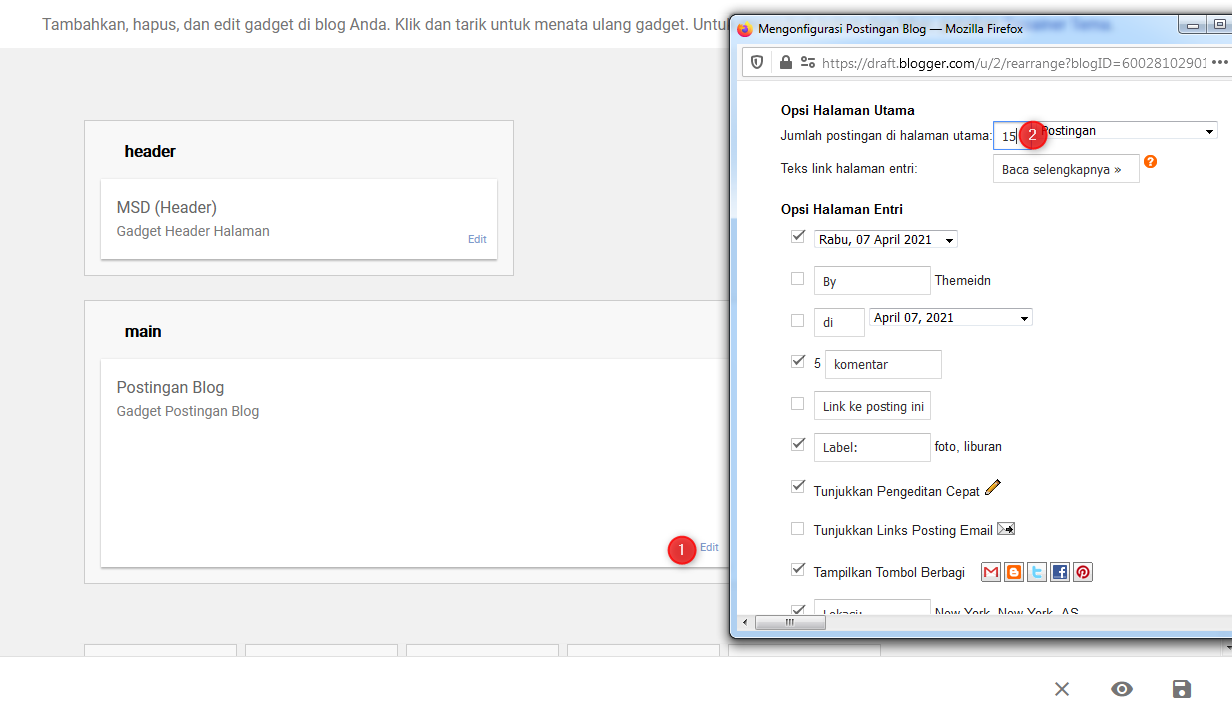
Task: Enable the 'di' timestamp checkbox
Action: click(x=797, y=321)
